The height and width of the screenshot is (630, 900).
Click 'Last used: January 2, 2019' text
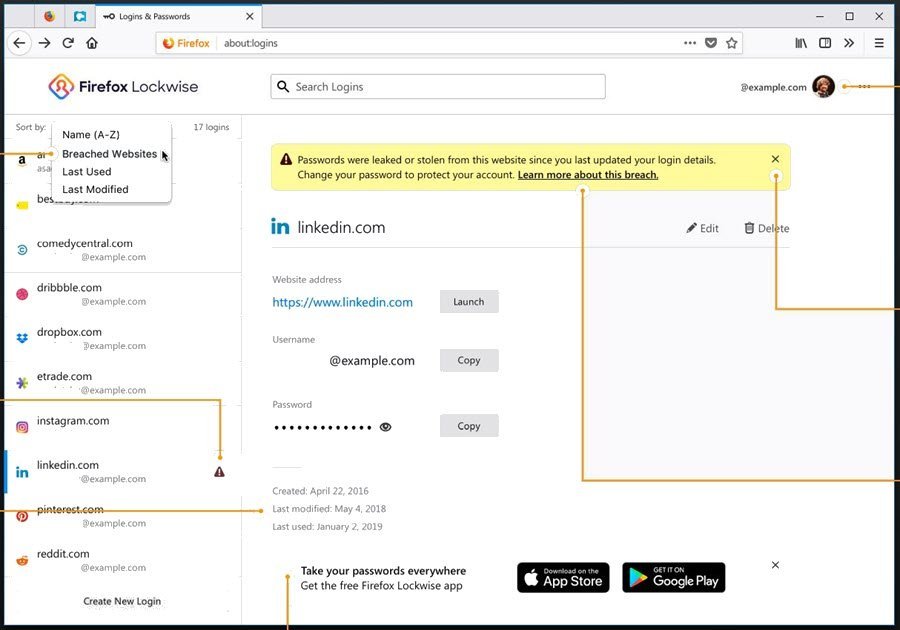point(327,527)
